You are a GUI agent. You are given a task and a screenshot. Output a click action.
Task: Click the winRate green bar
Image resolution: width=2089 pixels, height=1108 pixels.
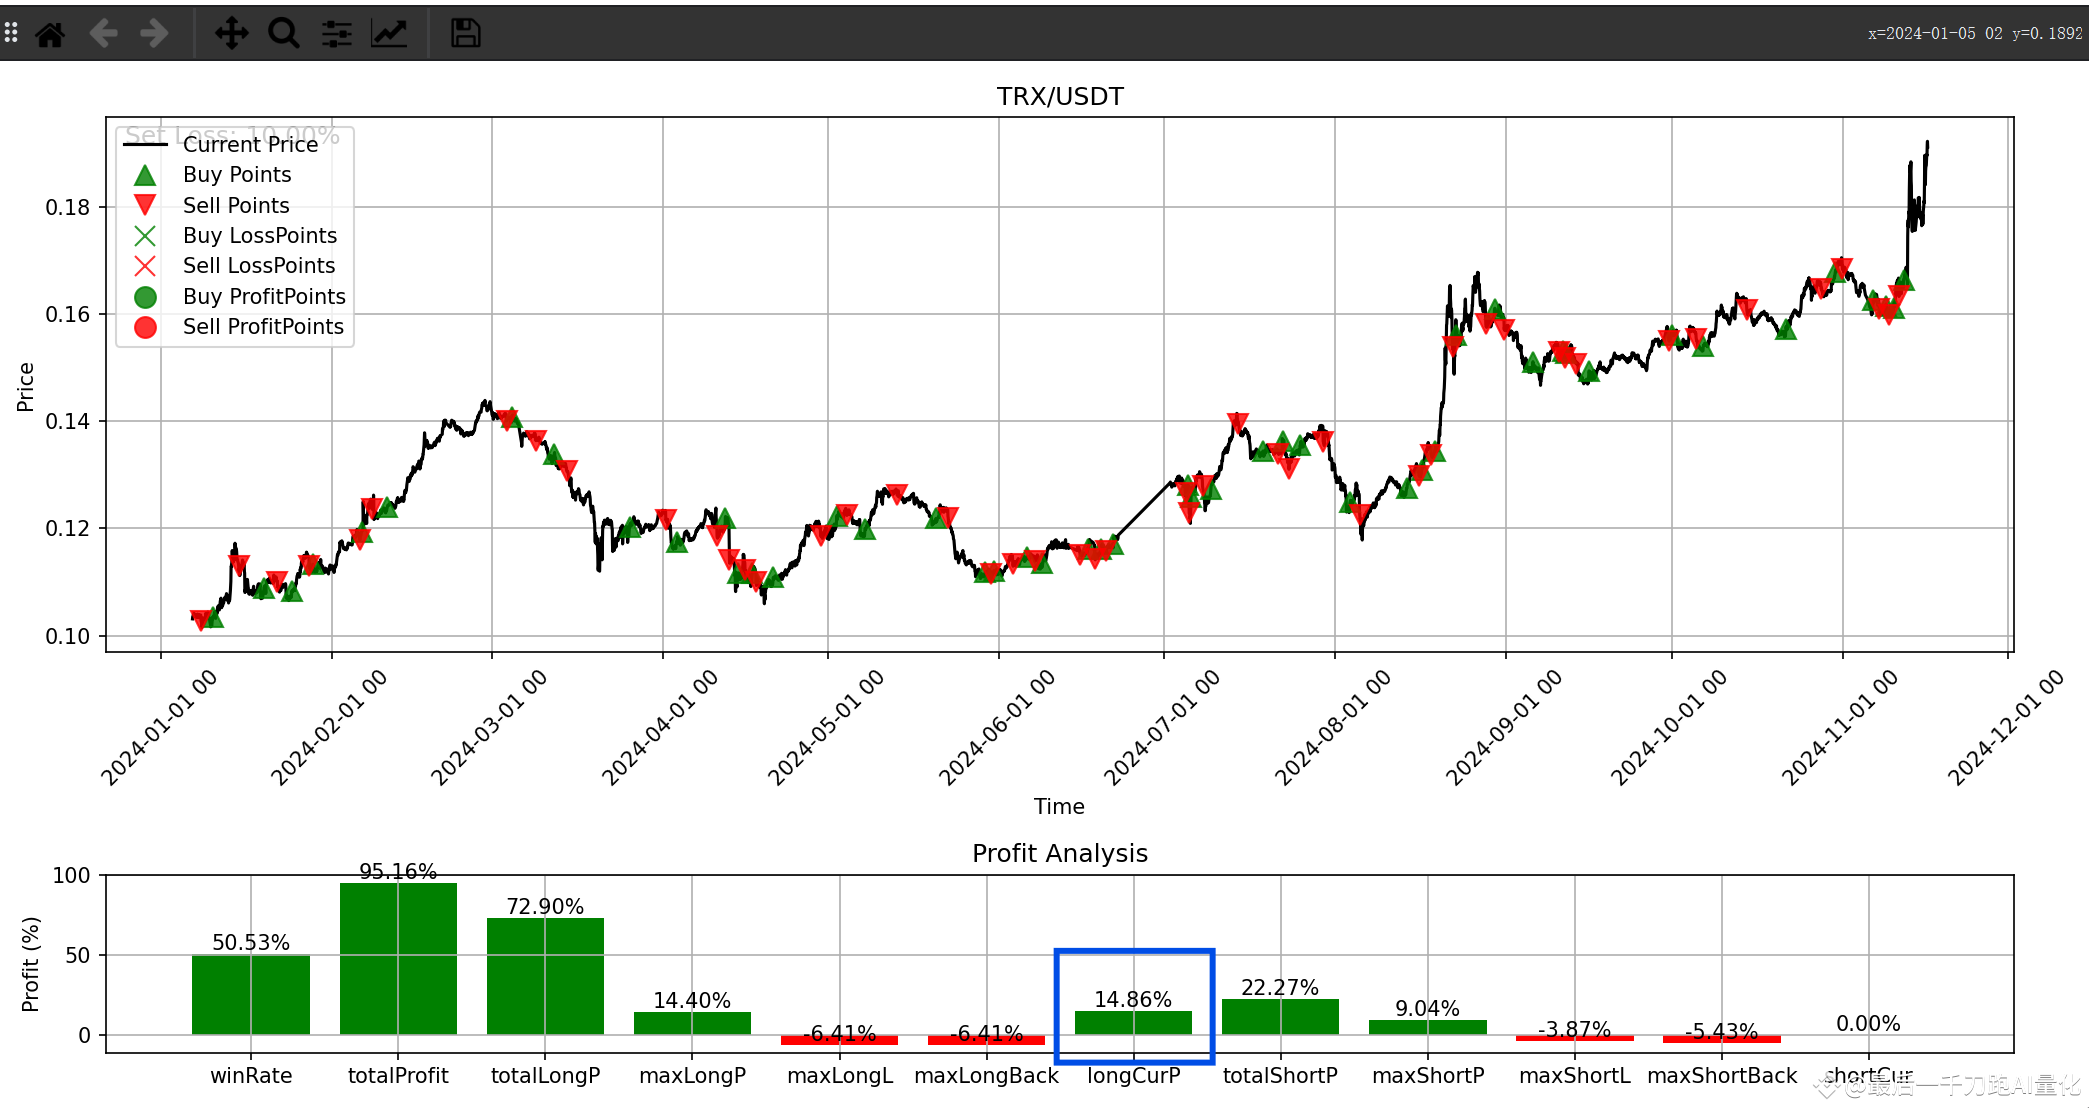pyautogui.click(x=251, y=995)
